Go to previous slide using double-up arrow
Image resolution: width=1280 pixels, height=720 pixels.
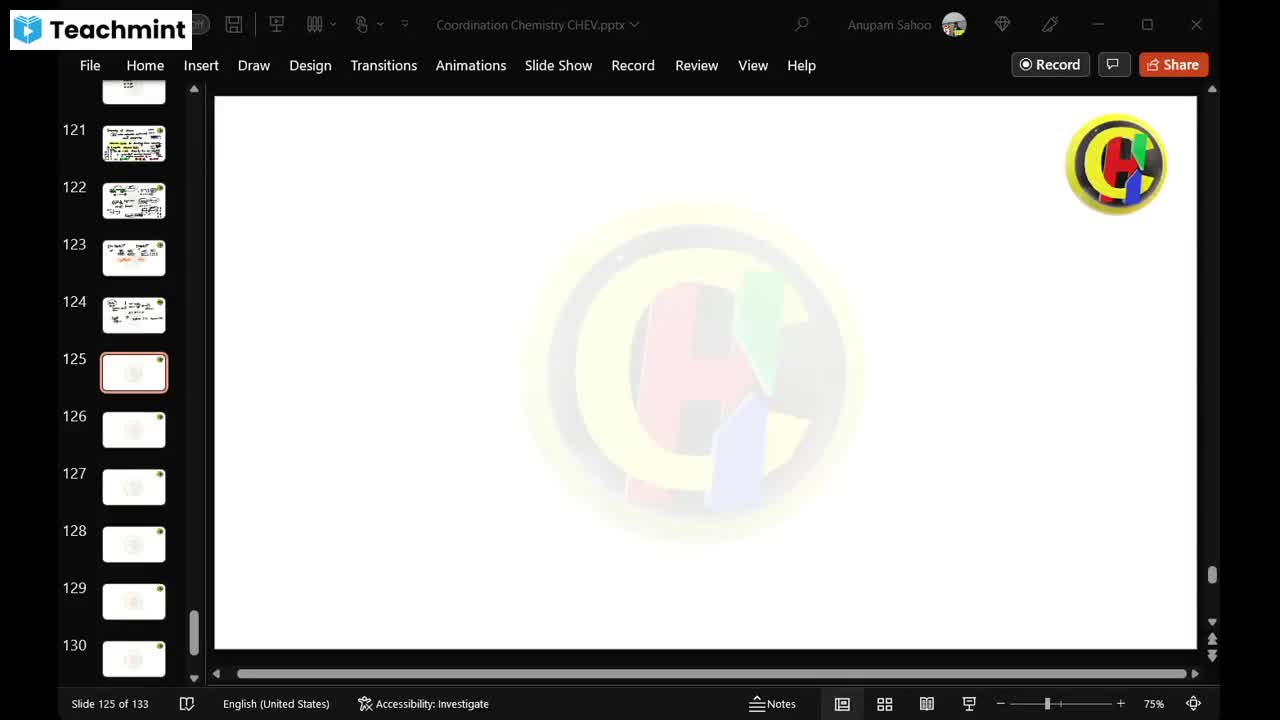pos(1212,639)
